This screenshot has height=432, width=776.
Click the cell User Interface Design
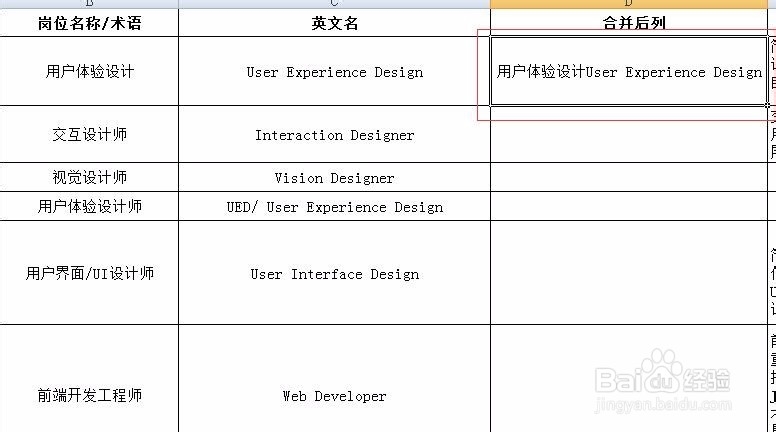click(335, 273)
